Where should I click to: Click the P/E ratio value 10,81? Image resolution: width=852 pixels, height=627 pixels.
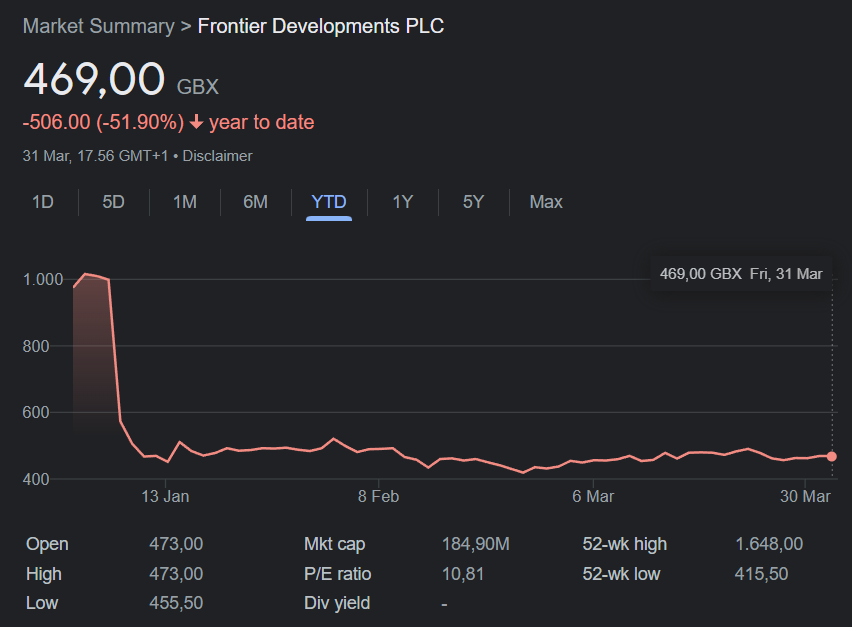463,574
